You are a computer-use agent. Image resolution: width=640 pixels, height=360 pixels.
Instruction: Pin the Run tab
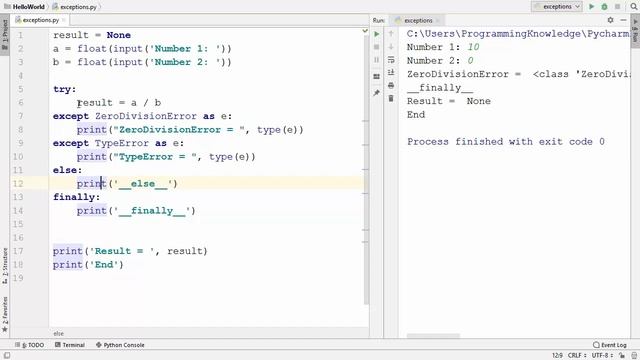pyautogui.click(x=377, y=93)
